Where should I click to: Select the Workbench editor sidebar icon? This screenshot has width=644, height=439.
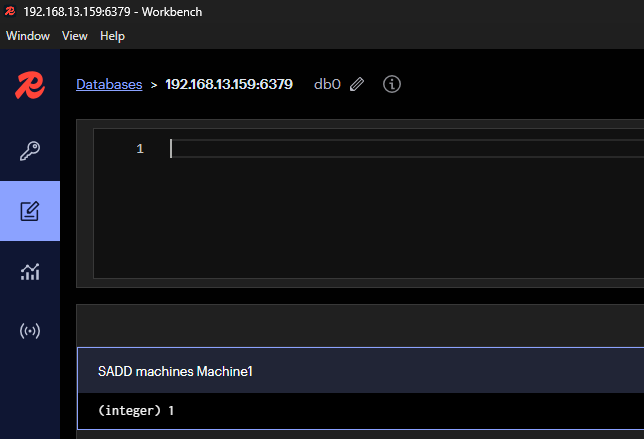click(x=30, y=211)
